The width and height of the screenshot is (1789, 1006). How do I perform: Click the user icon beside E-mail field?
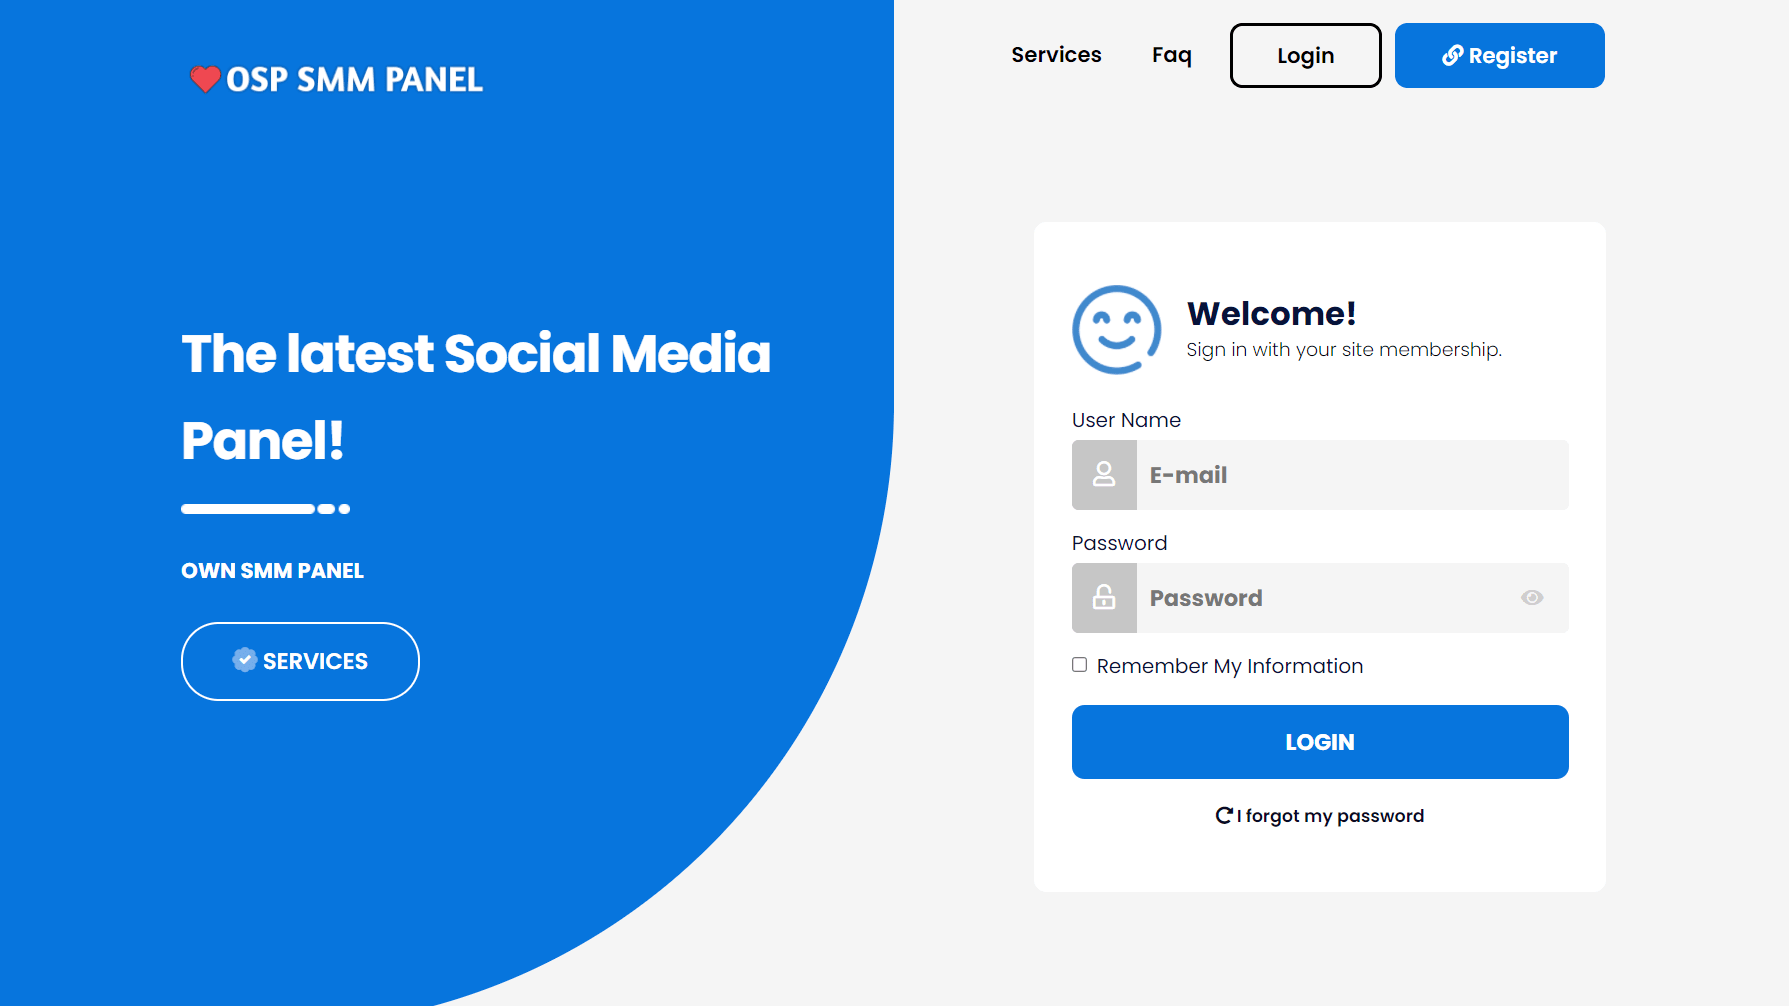click(1104, 475)
